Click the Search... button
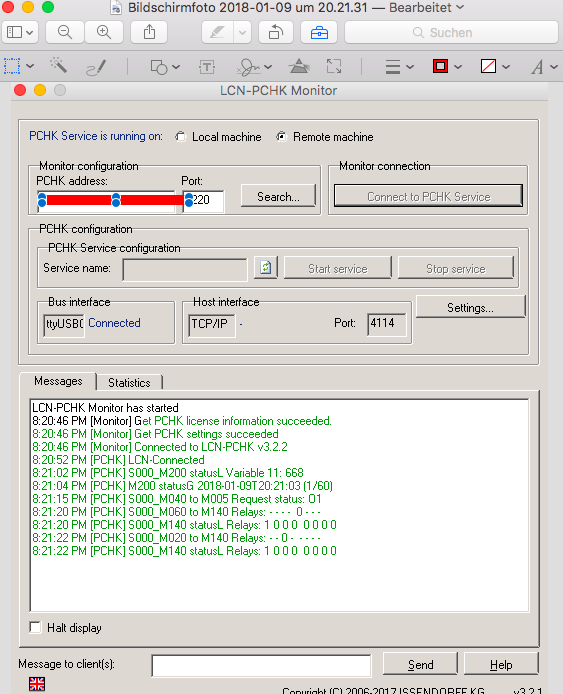This screenshot has width=563, height=694. (278, 196)
